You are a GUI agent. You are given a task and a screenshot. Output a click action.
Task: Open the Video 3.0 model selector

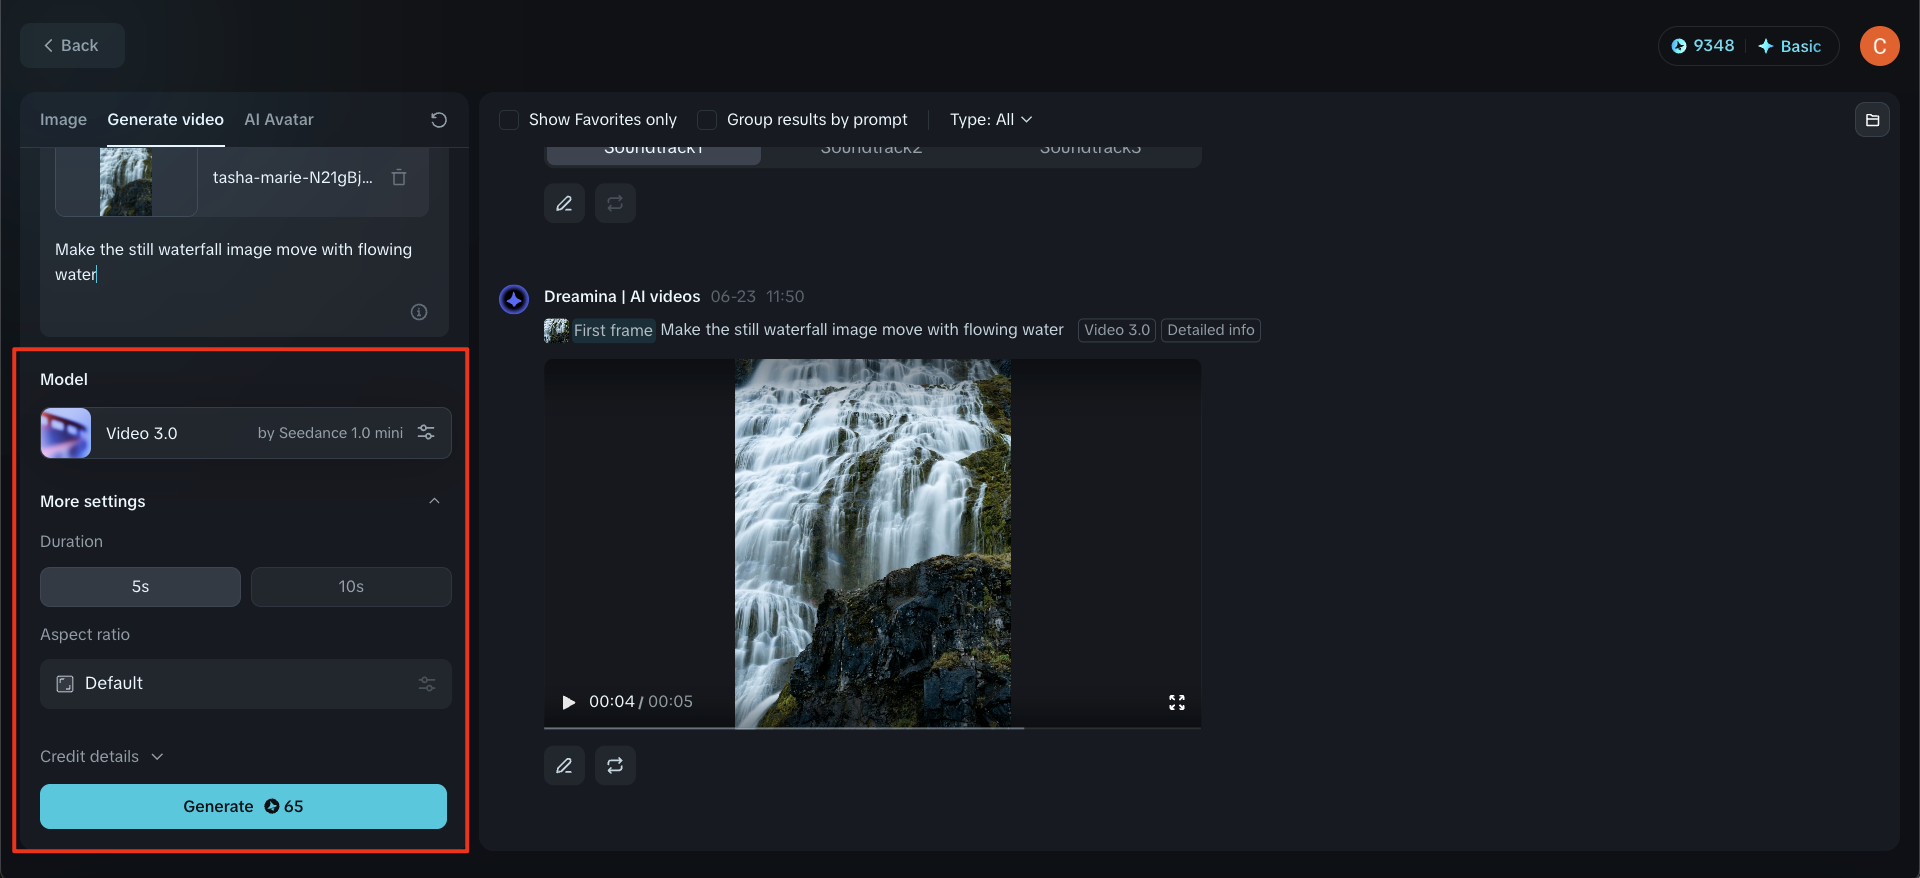tap(246, 433)
